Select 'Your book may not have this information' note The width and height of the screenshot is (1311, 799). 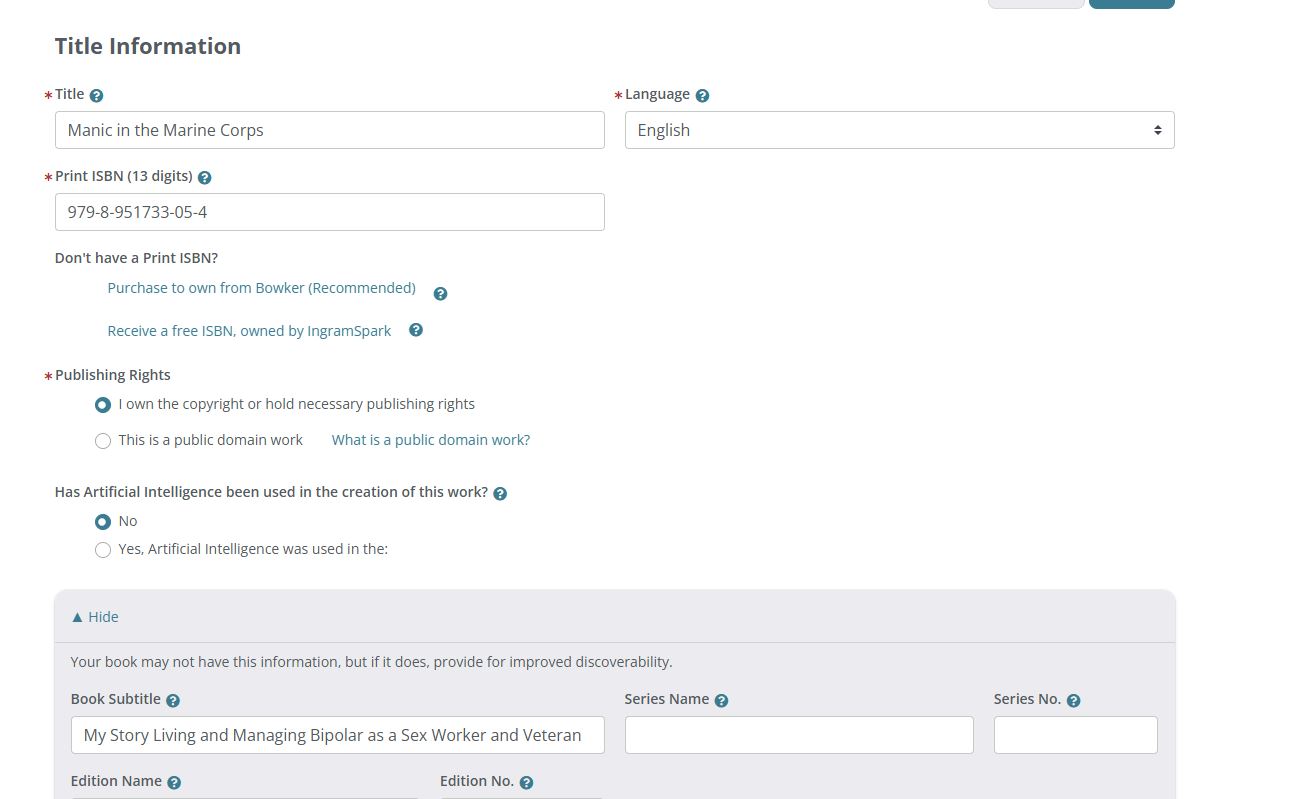point(371,662)
